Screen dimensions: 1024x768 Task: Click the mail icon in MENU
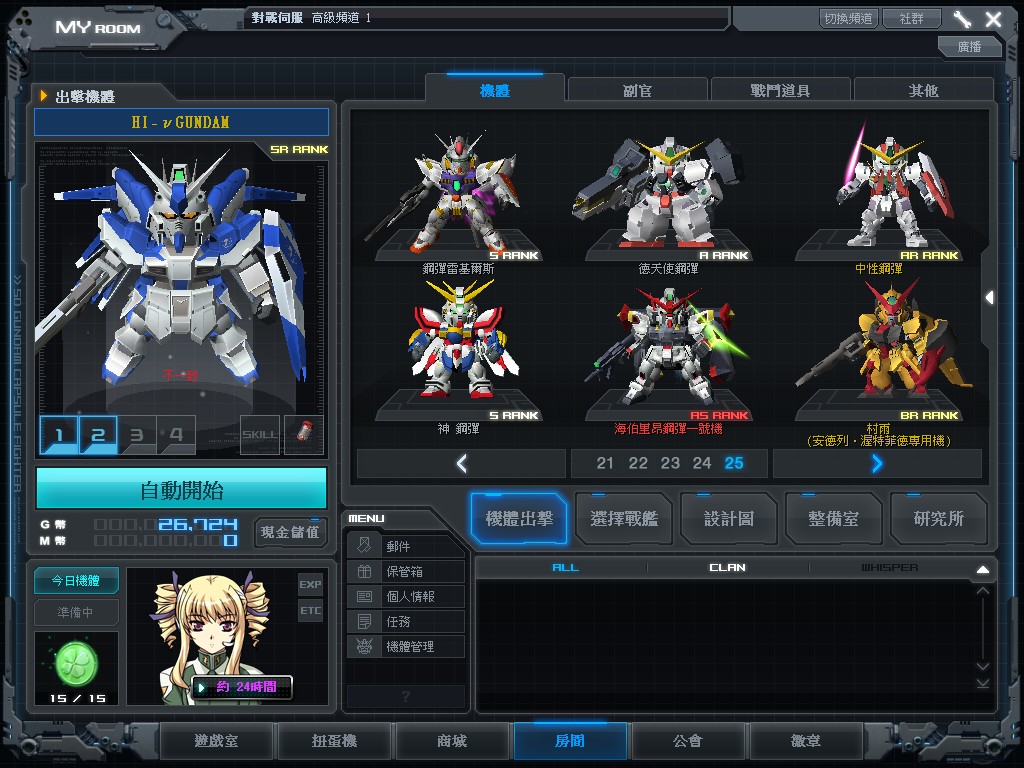pos(364,546)
